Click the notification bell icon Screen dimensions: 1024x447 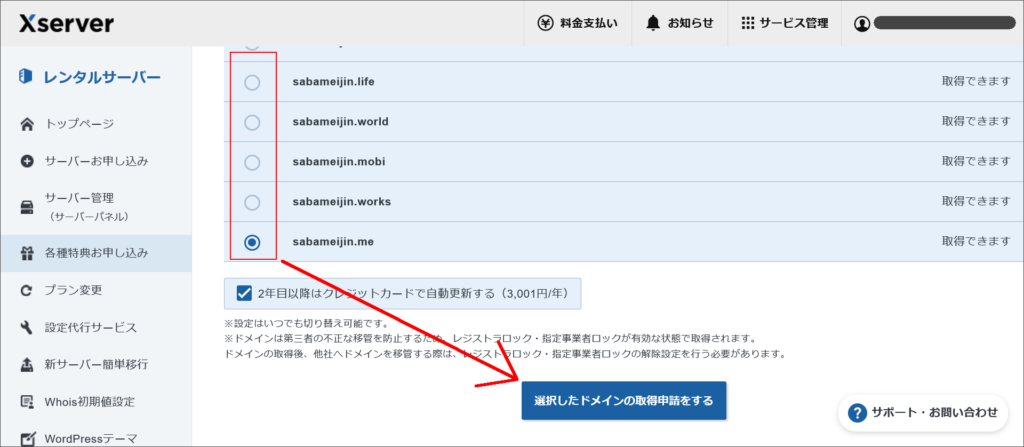tap(653, 24)
